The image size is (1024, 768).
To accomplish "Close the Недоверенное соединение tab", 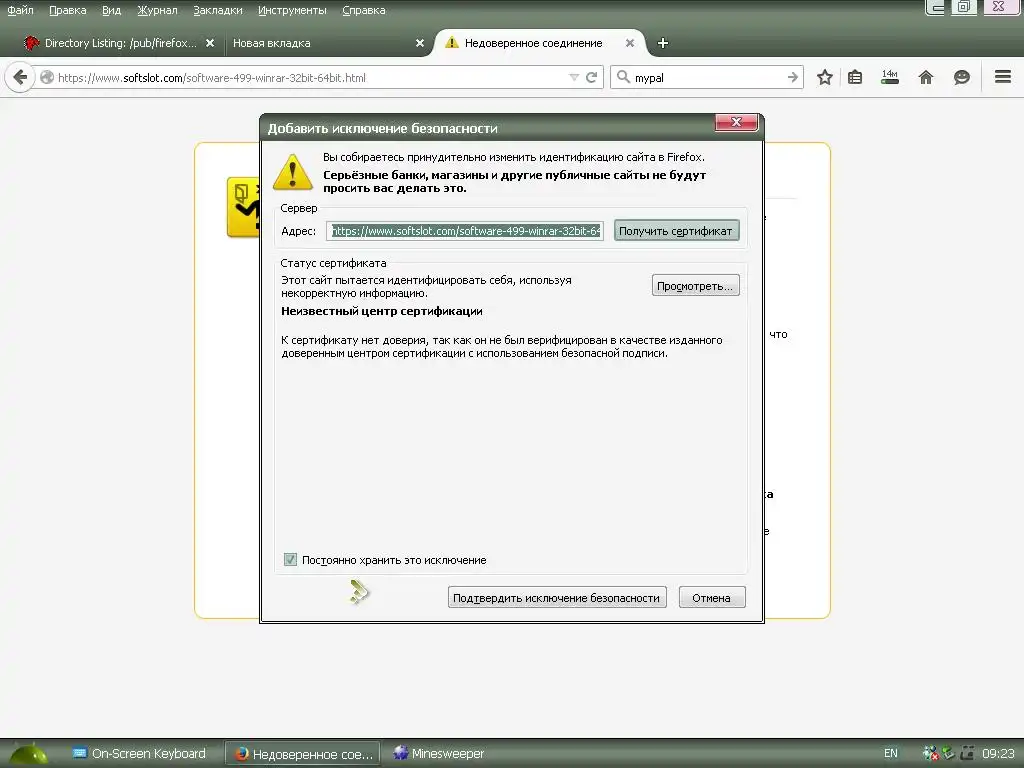I will 630,43.
